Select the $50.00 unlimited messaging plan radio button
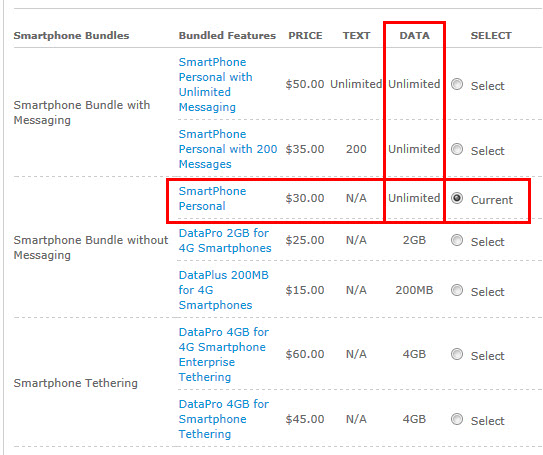This screenshot has width=543, height=455. click(457, 84)
